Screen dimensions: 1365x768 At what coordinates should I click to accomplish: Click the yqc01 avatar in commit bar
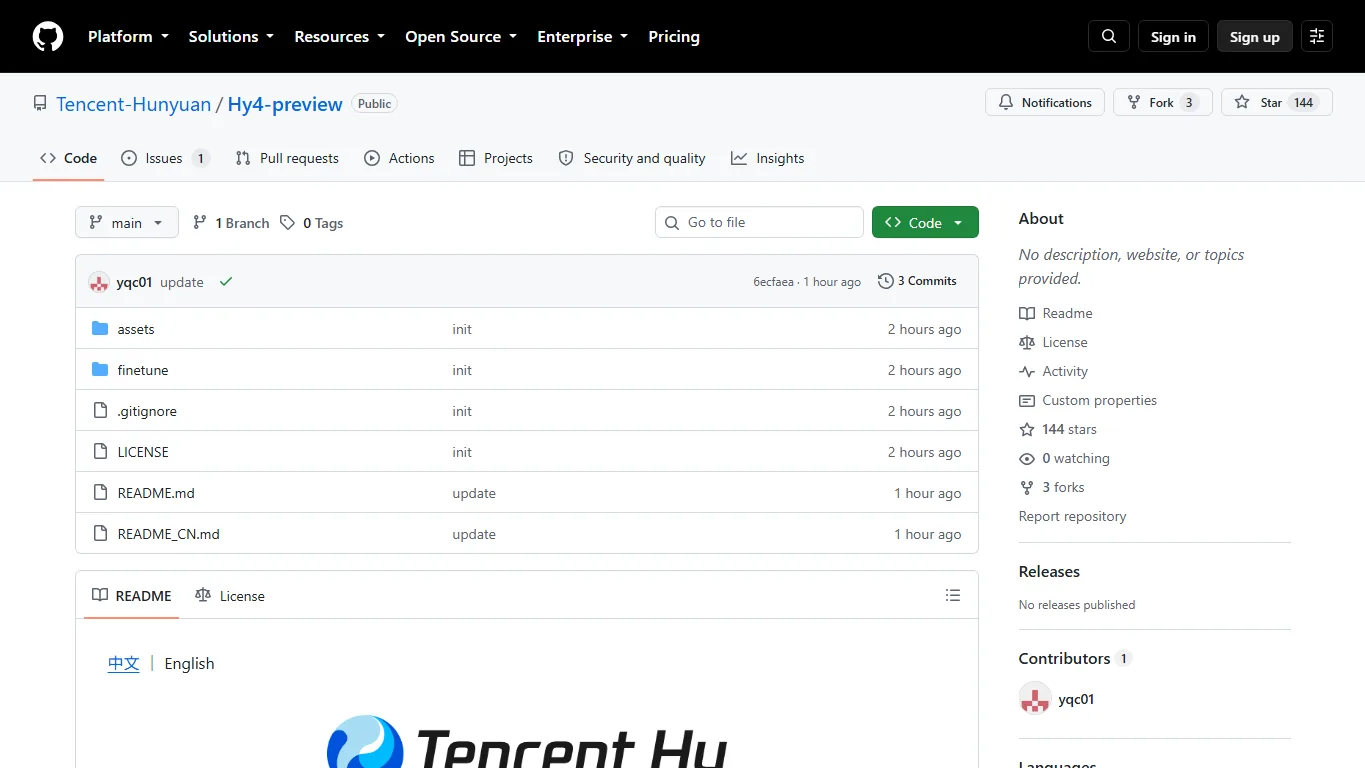coord(99,282)
